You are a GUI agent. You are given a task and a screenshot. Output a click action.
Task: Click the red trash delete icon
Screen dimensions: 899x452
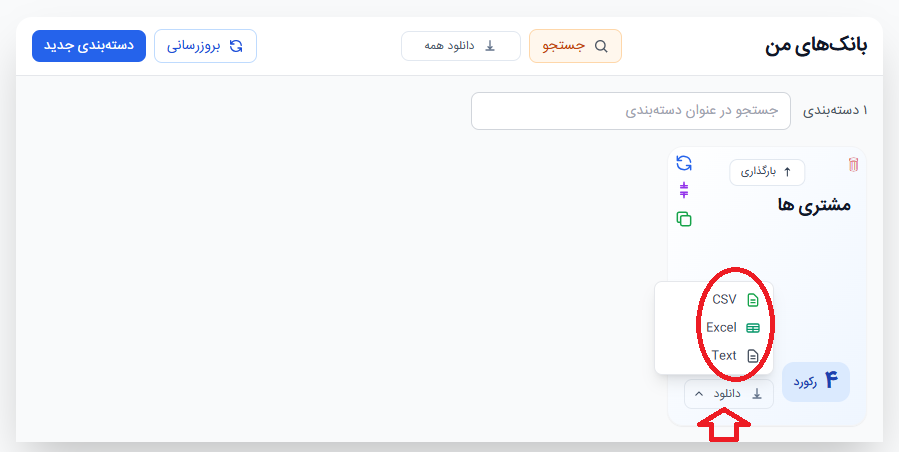pyautogui.click(x=854, y=165)
